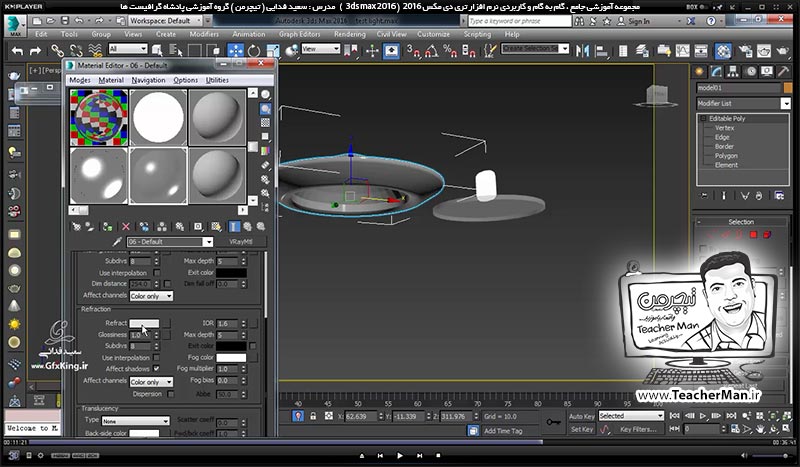Click Assign Material to Selection icon
This screenshot has height=467, width=800.
(x=107, y=227)
